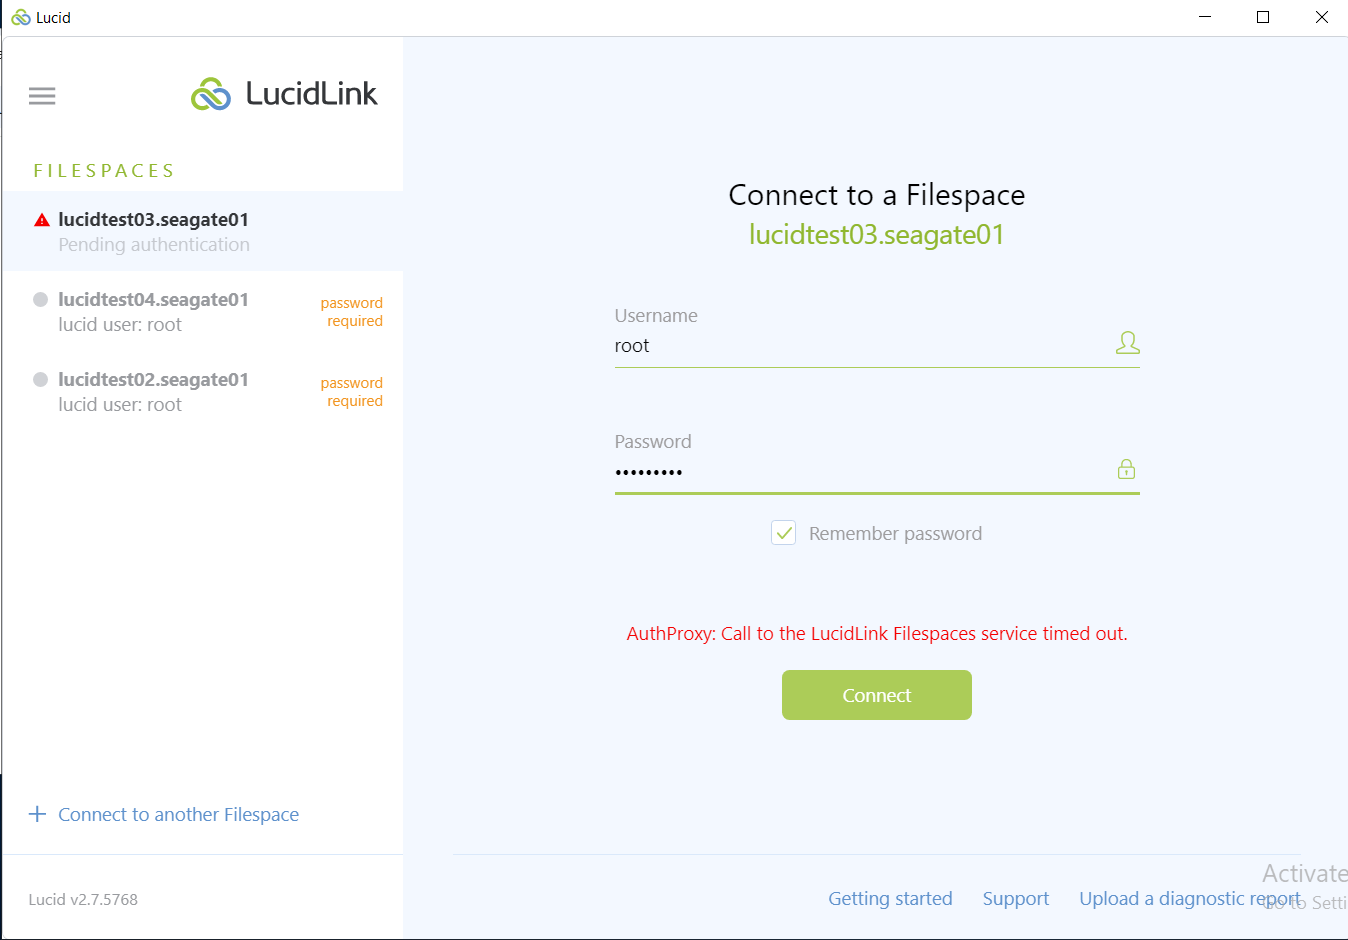
Task: Click Connect to another Filespace
Action: pos(178,814)
